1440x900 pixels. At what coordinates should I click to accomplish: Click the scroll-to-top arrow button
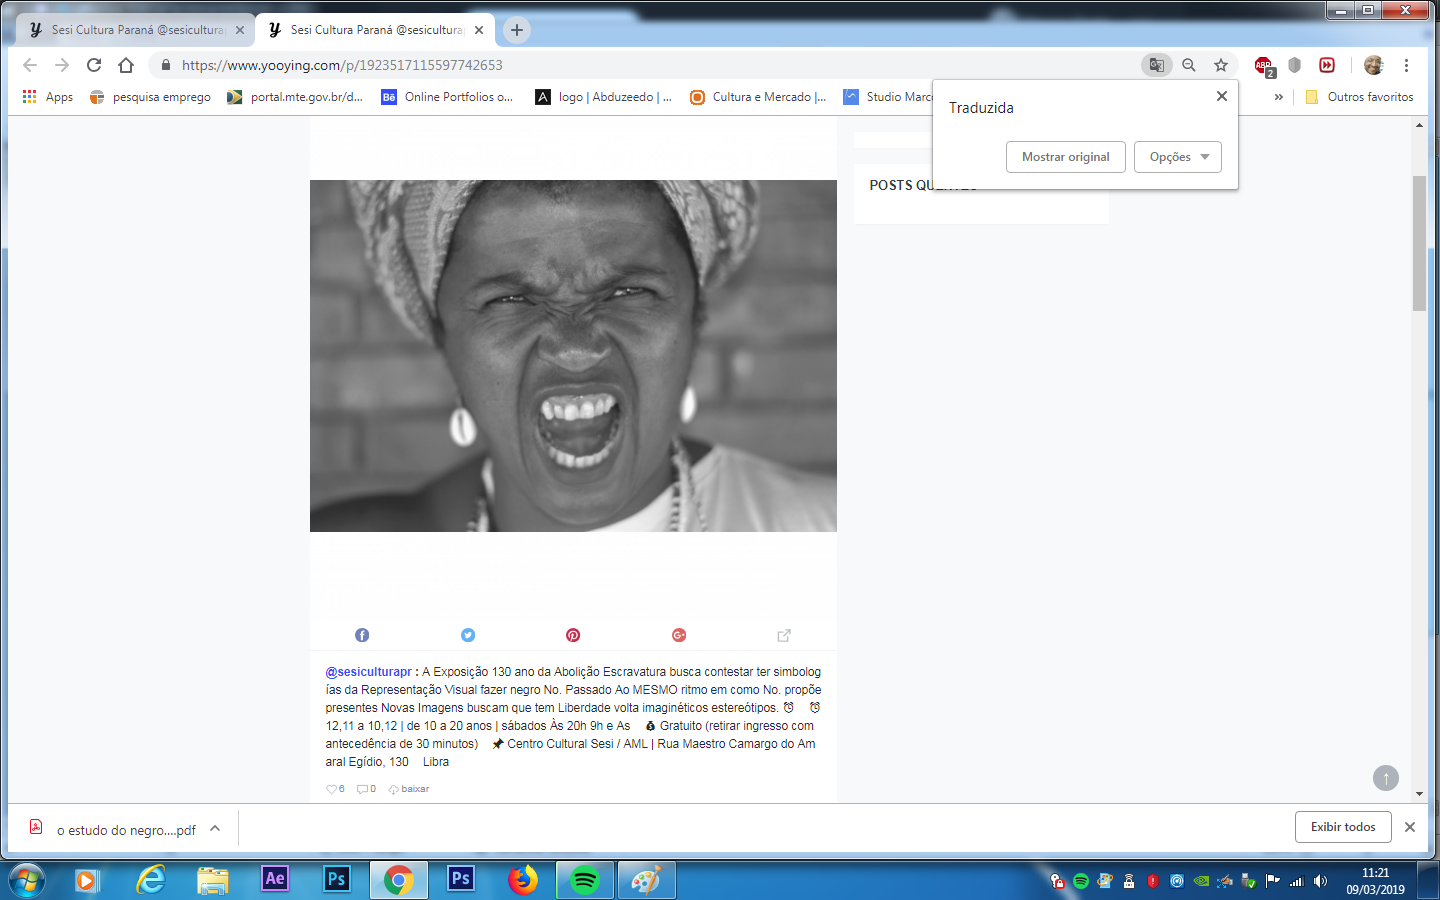click(1385, 778)
